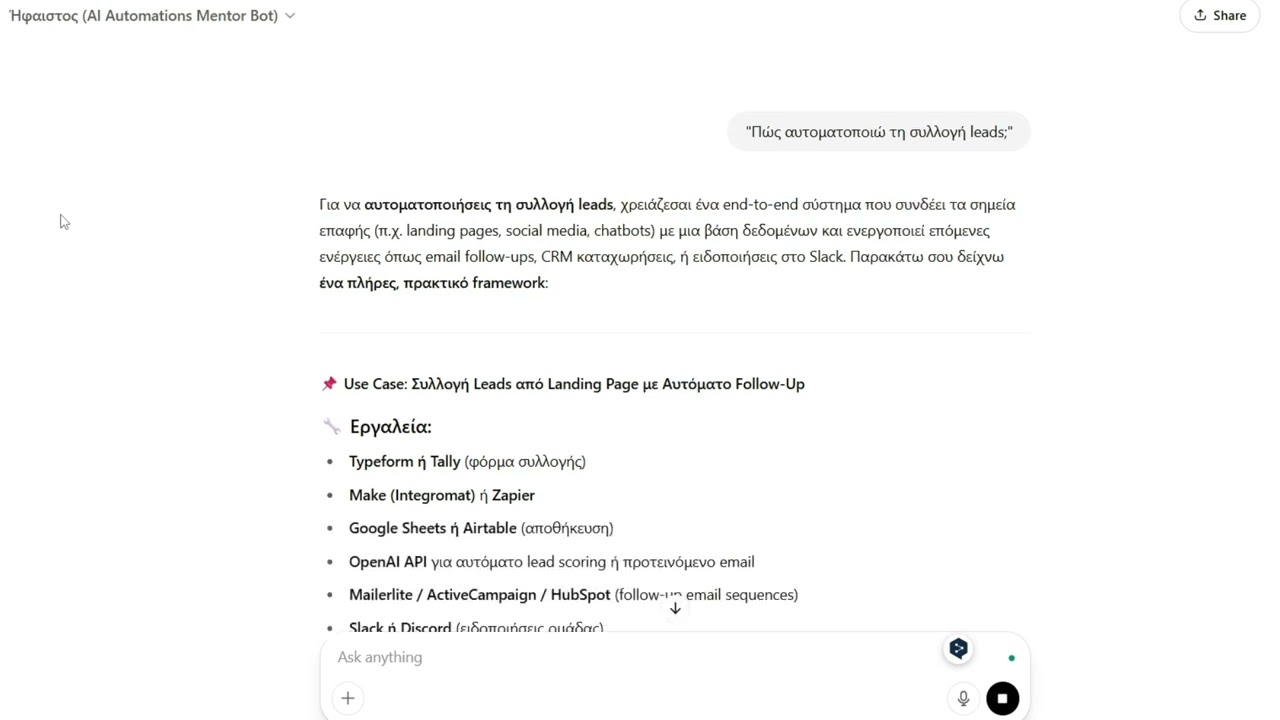
Task: Select the Typeform ή Tally list item
Action: click(x=467, y=462)
